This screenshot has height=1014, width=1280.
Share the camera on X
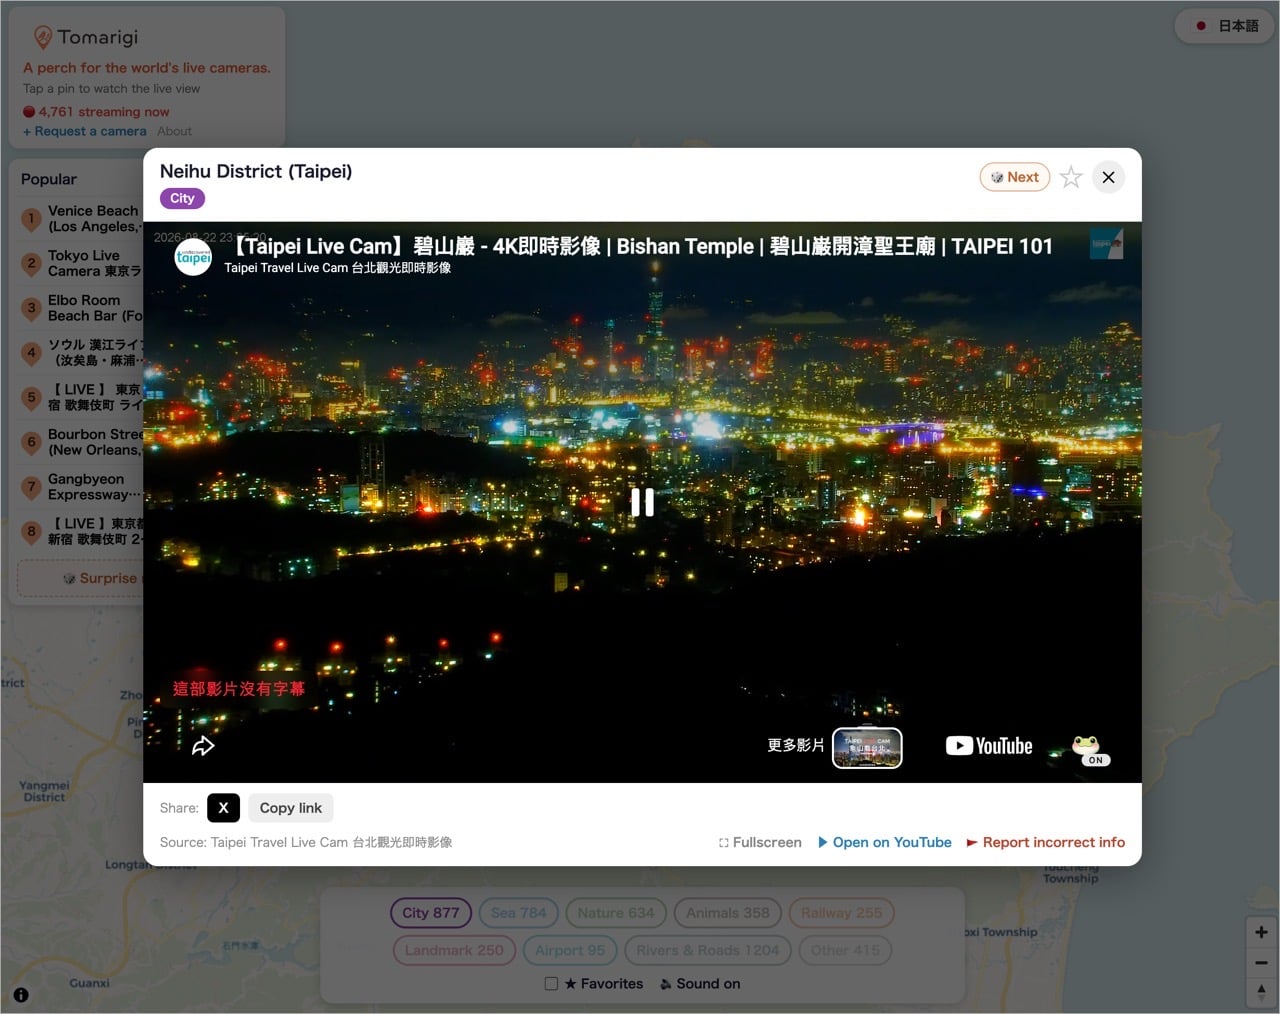click(x=223, y=808)
